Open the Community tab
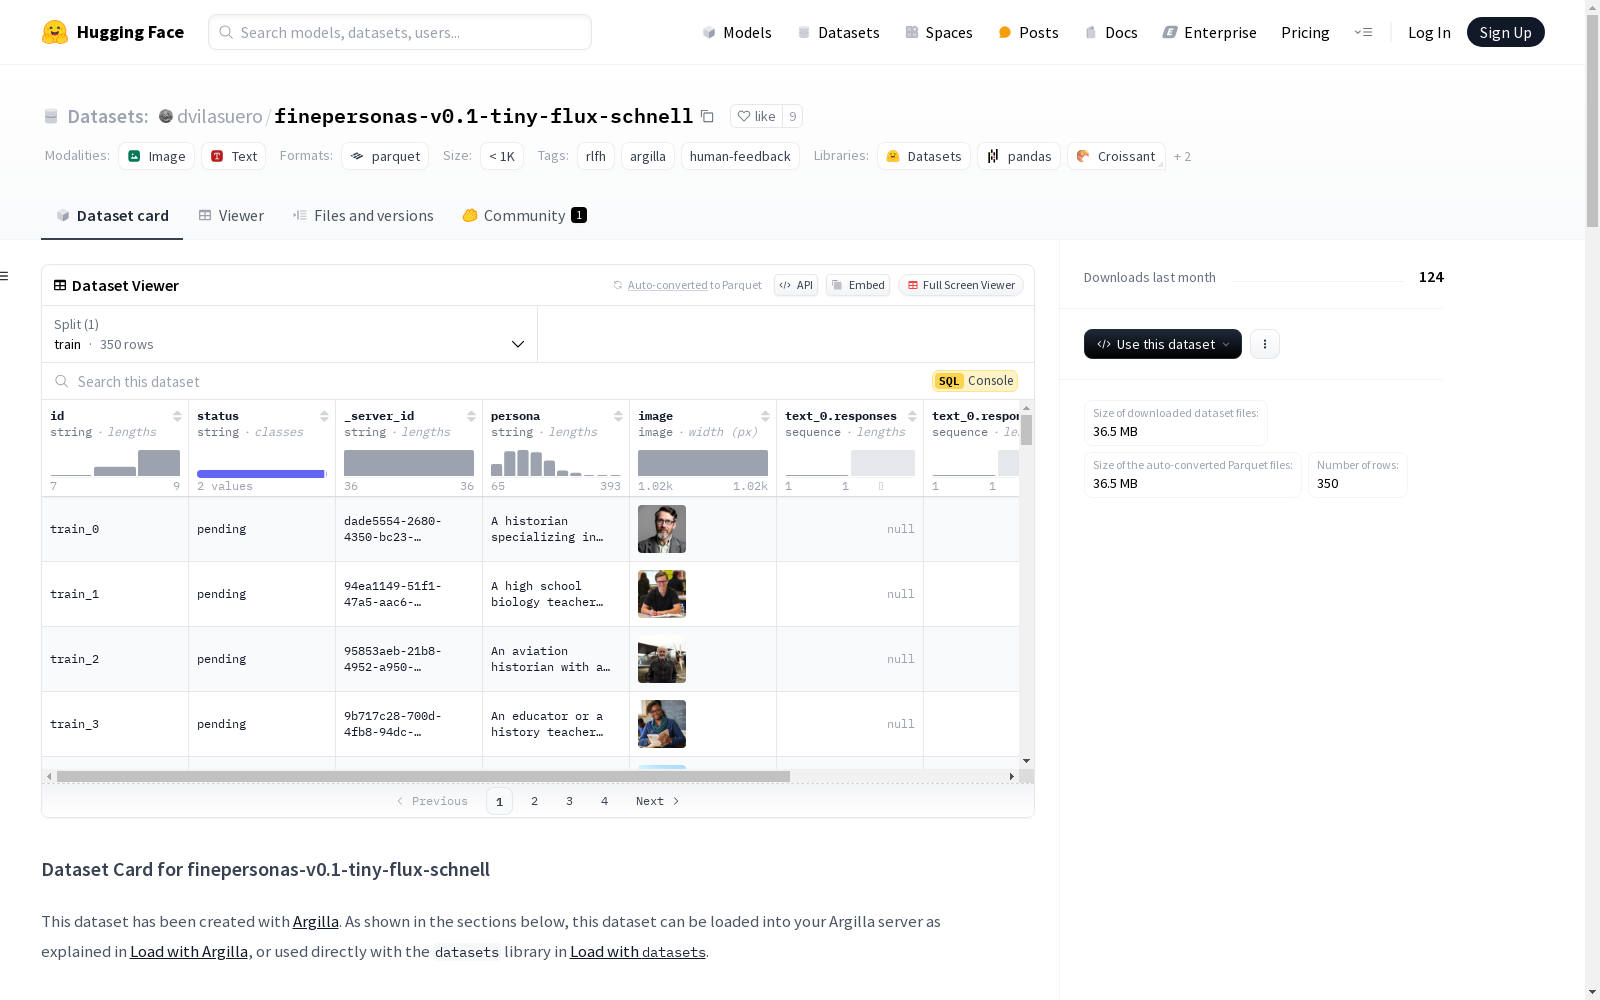 [x=524, y=216]
